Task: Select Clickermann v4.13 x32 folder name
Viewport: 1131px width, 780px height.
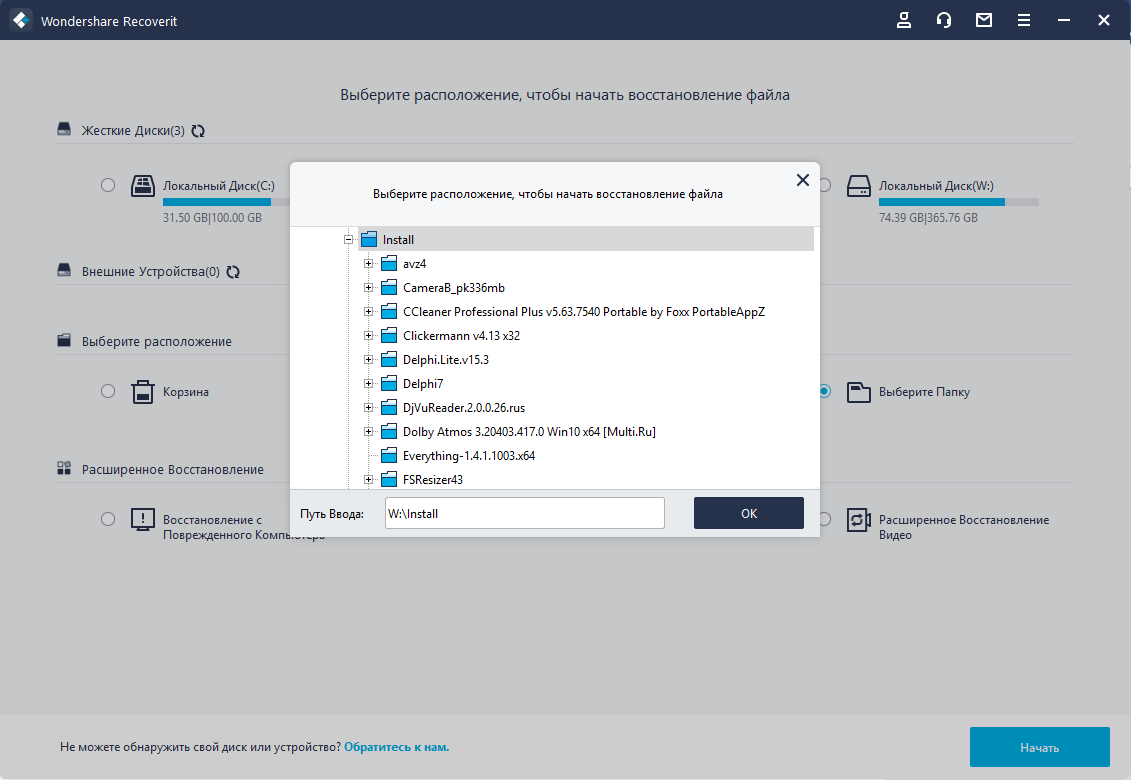Action: (x=461, y=336)
